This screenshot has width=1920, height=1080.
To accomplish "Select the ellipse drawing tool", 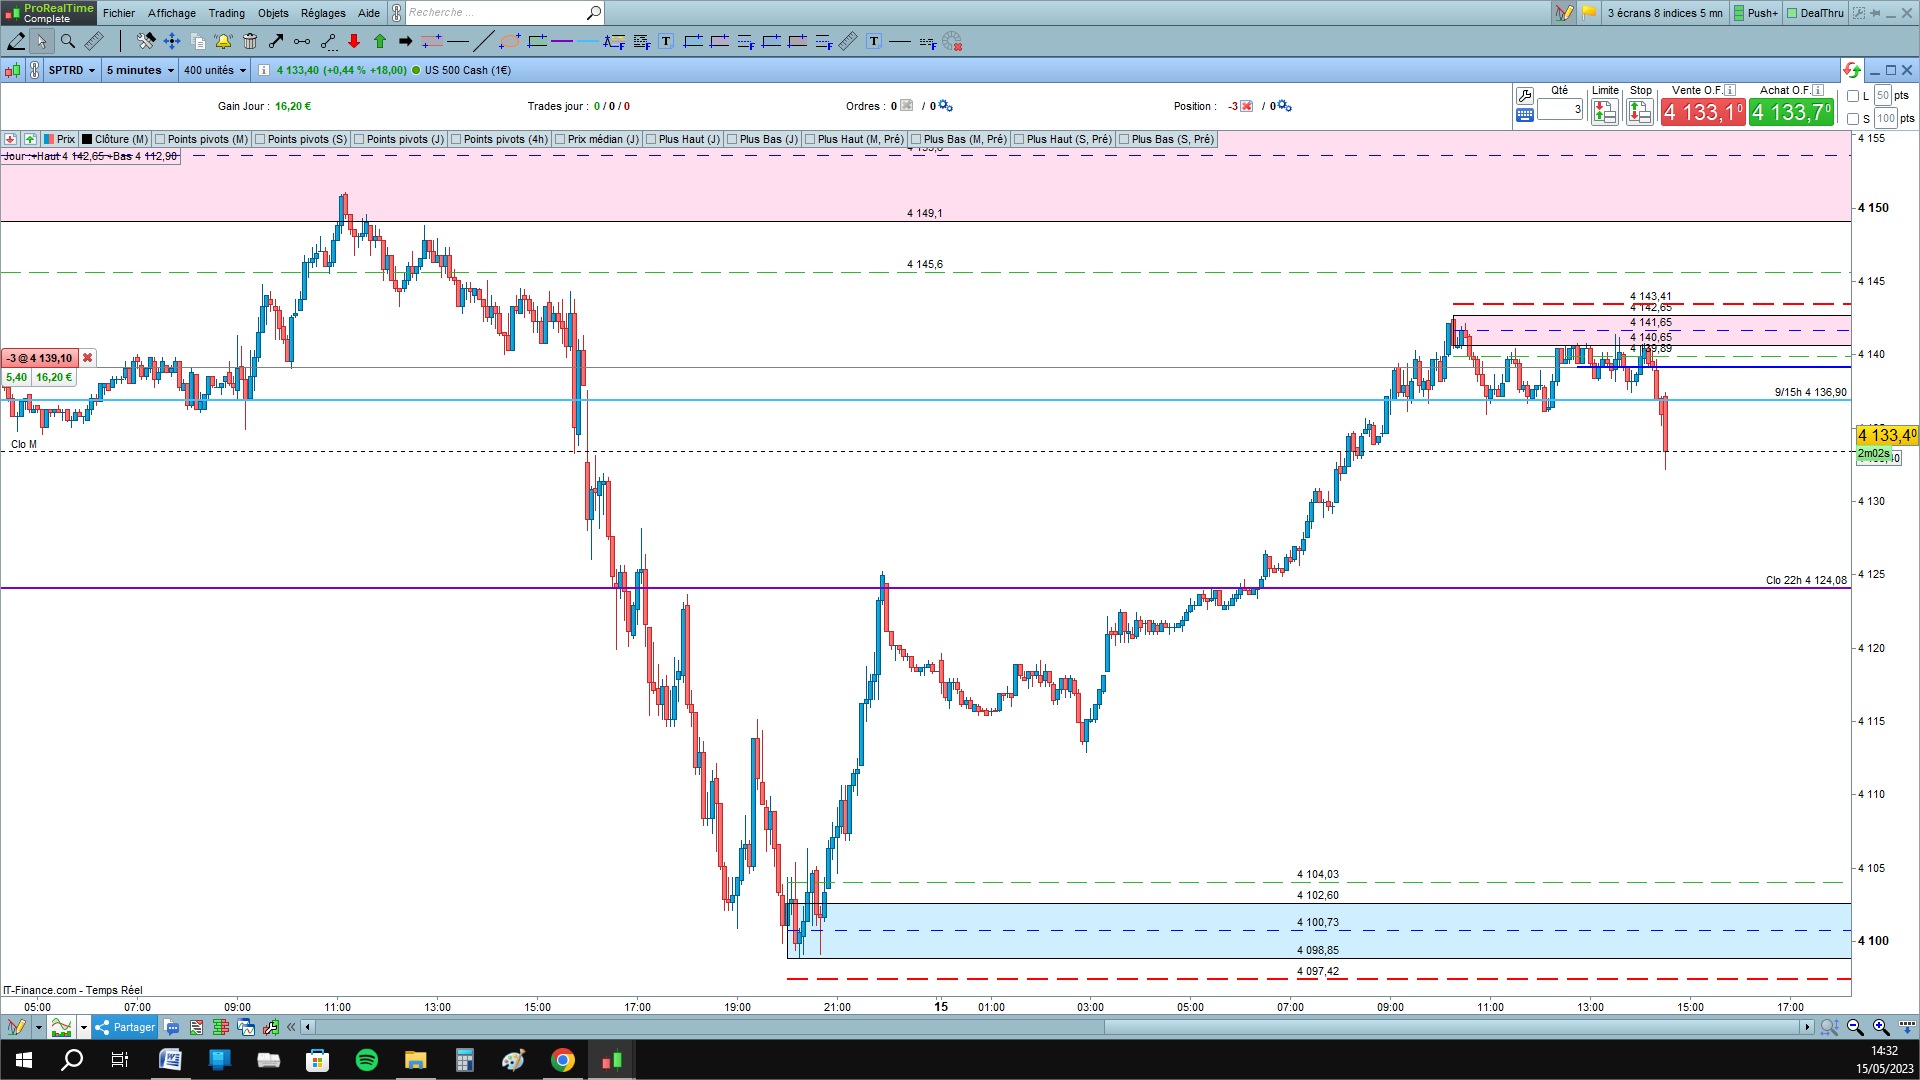I will (510, 41).
